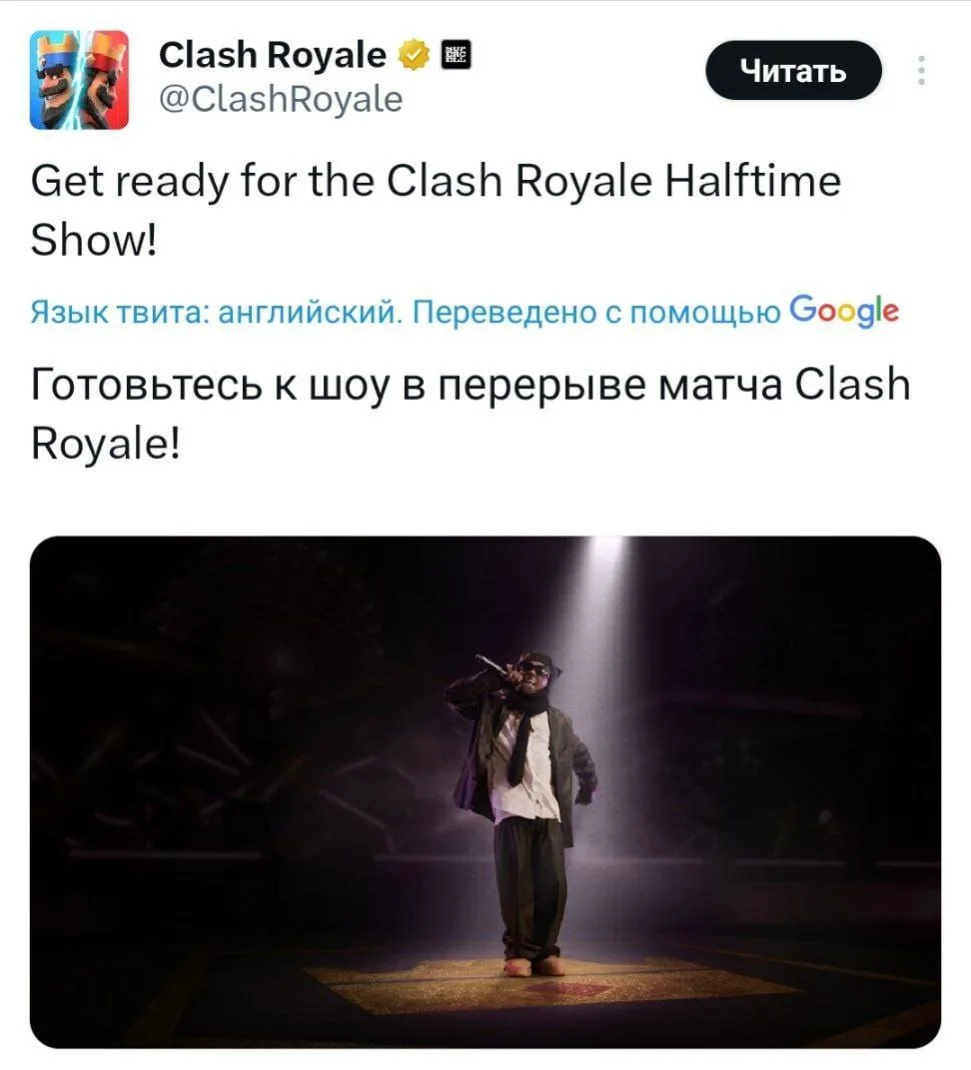The width and height of the screenshot is (971, 1070).
Task: Click the @ClashRoyale handle
Action: coord(281,100)
